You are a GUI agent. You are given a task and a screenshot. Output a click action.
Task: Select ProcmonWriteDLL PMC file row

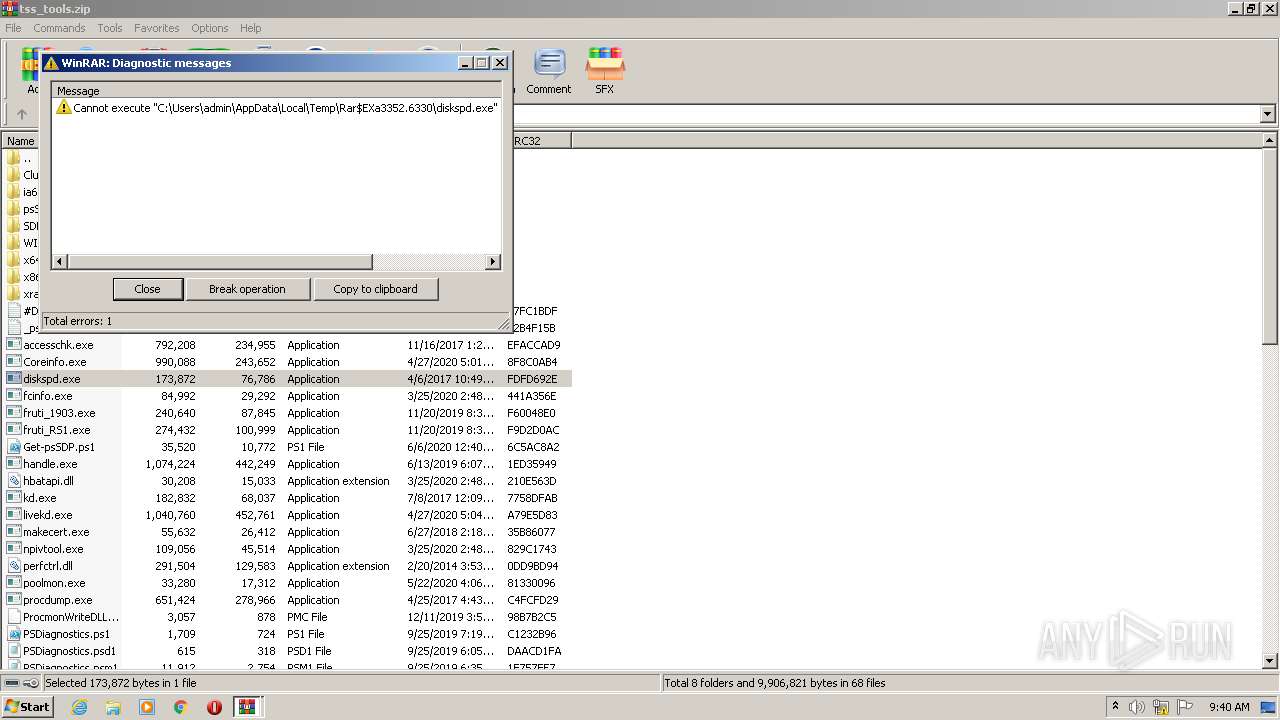click(x=287, y=617)
